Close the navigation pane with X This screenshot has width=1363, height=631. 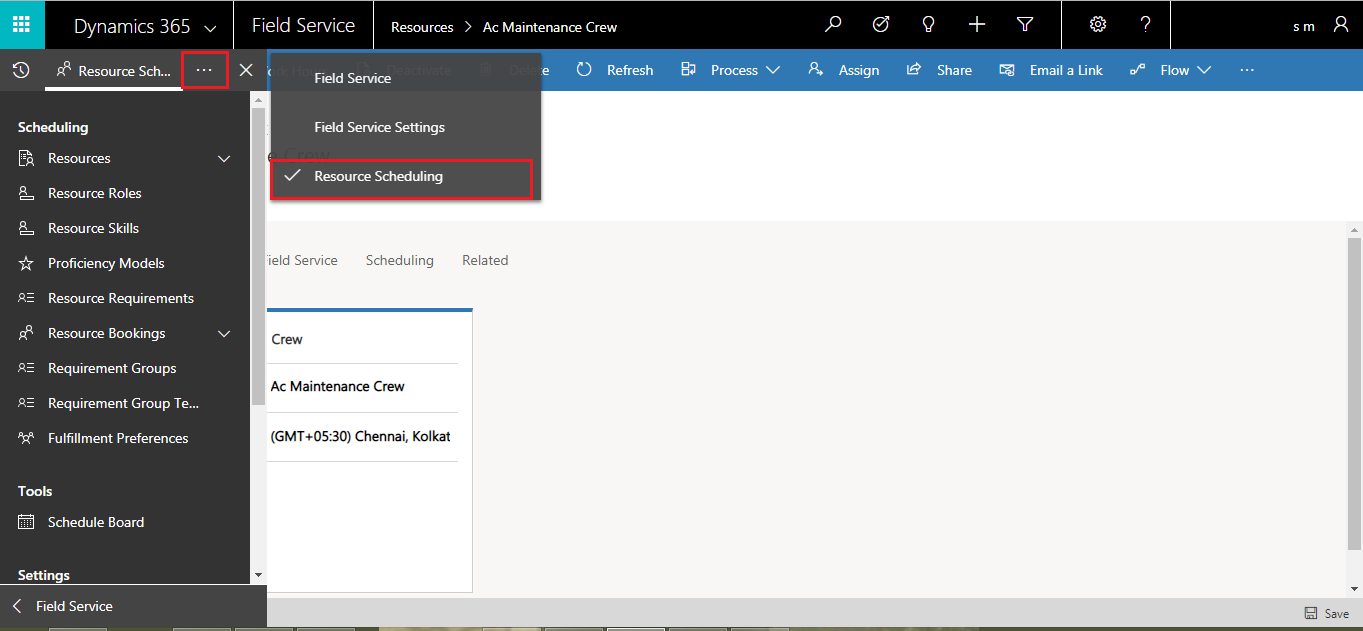pyautogui.click(x=246, y=70)
